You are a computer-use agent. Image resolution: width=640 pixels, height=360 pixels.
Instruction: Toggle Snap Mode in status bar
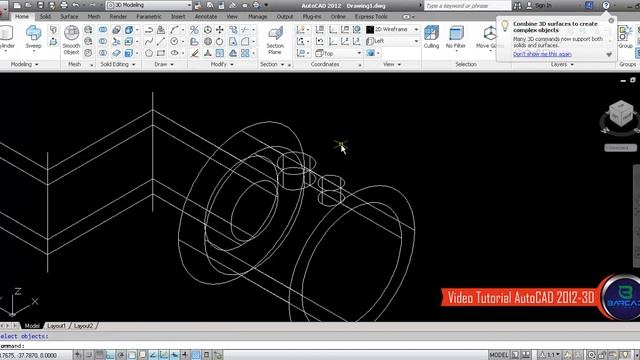point(89,355)
